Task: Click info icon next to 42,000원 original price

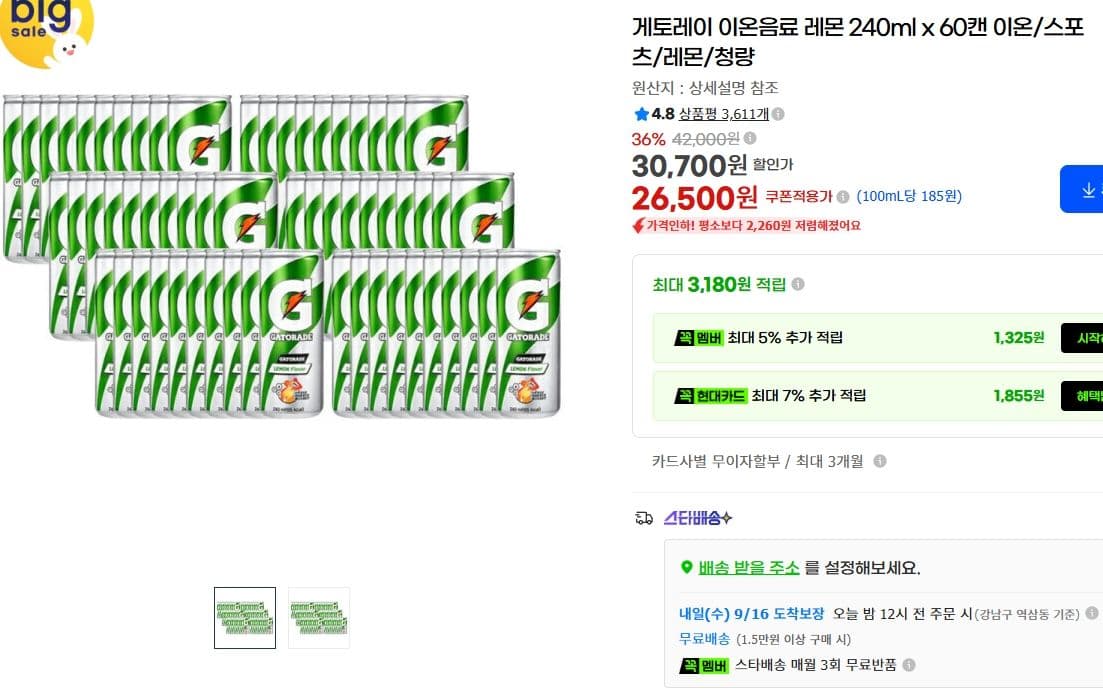Action: click(750, 139)
